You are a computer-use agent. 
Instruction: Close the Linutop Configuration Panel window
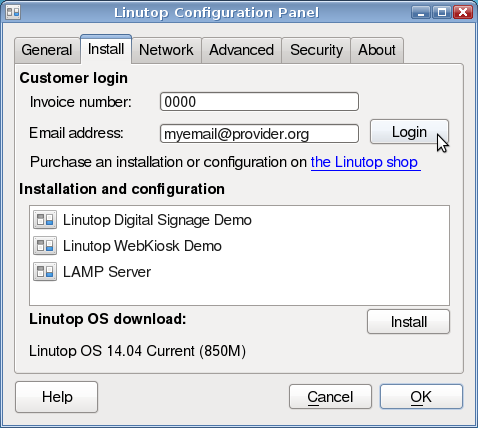(463, 13)
